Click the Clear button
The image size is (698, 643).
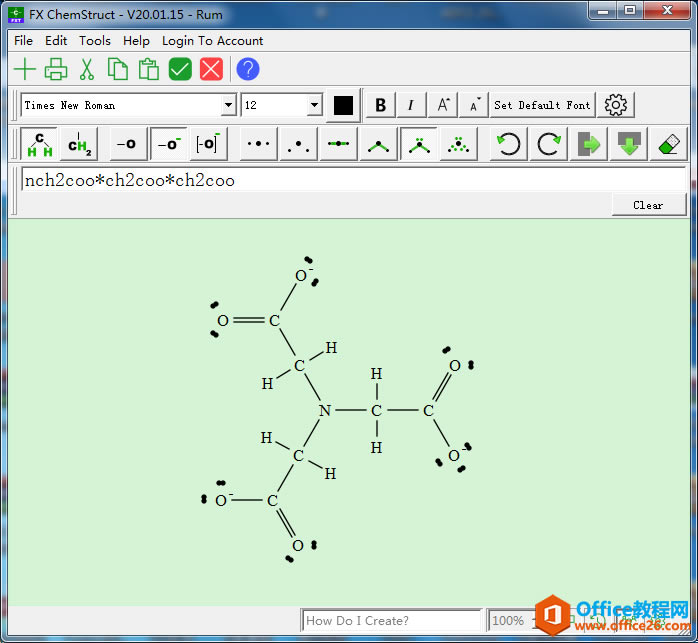649,205
